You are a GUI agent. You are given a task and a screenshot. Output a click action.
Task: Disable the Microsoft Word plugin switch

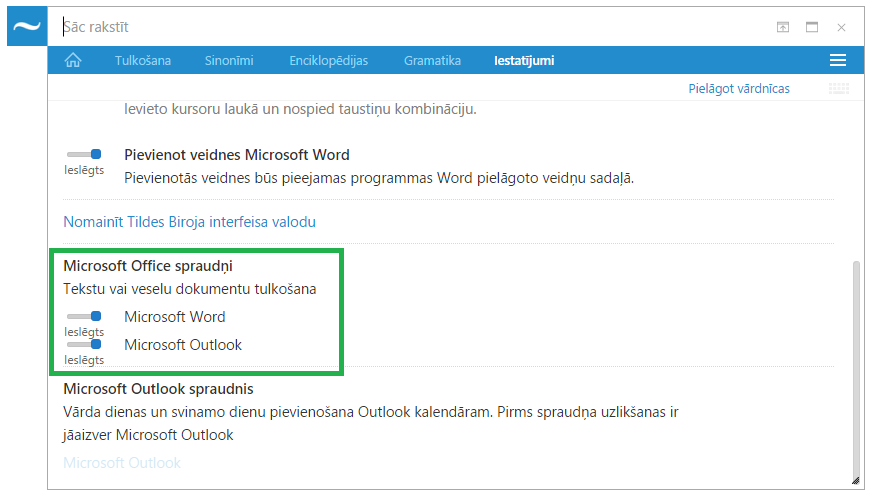pos(85,316)
